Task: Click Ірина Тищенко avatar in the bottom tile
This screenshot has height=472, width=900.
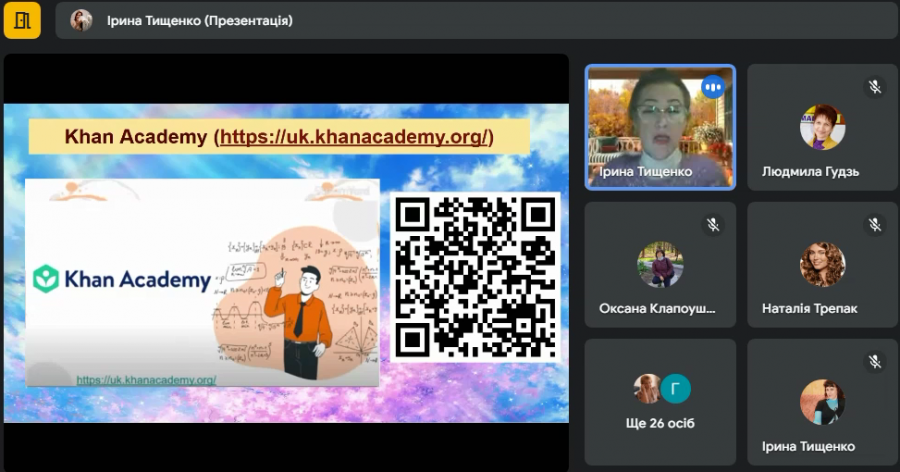Action: click(823, 402)
